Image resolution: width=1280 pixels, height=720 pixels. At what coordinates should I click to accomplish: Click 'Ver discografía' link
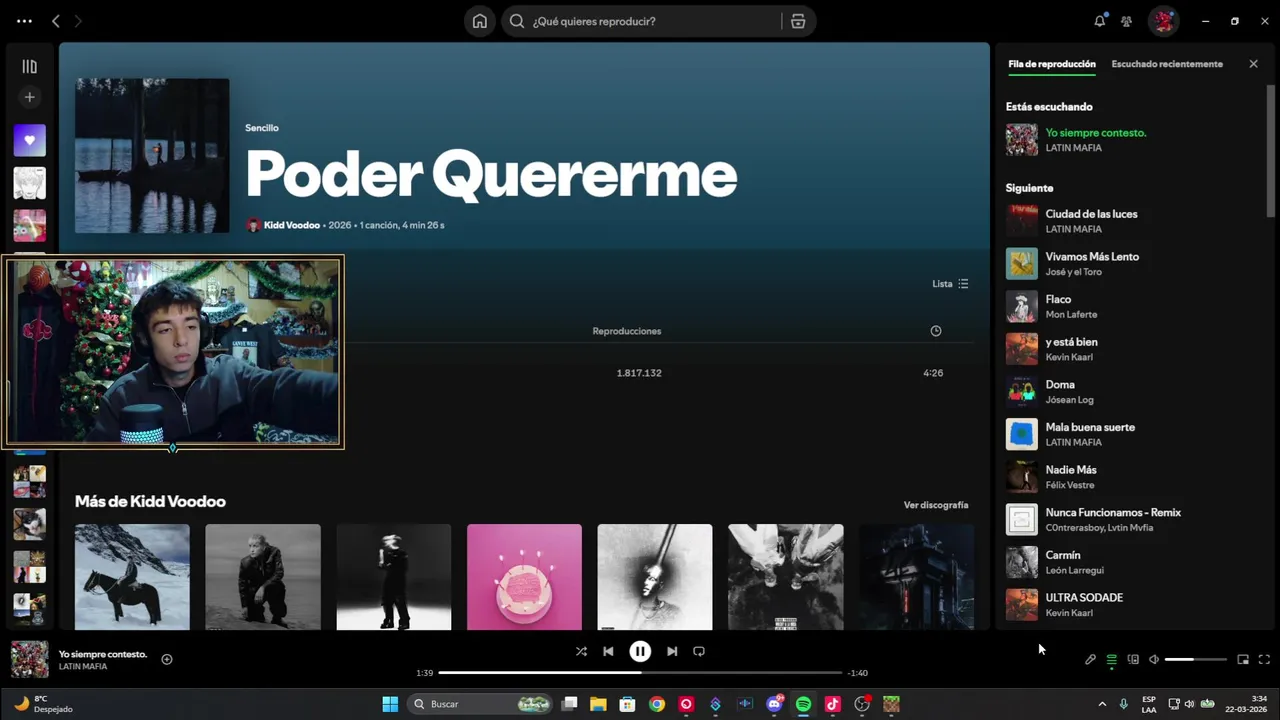pos(936,505)
